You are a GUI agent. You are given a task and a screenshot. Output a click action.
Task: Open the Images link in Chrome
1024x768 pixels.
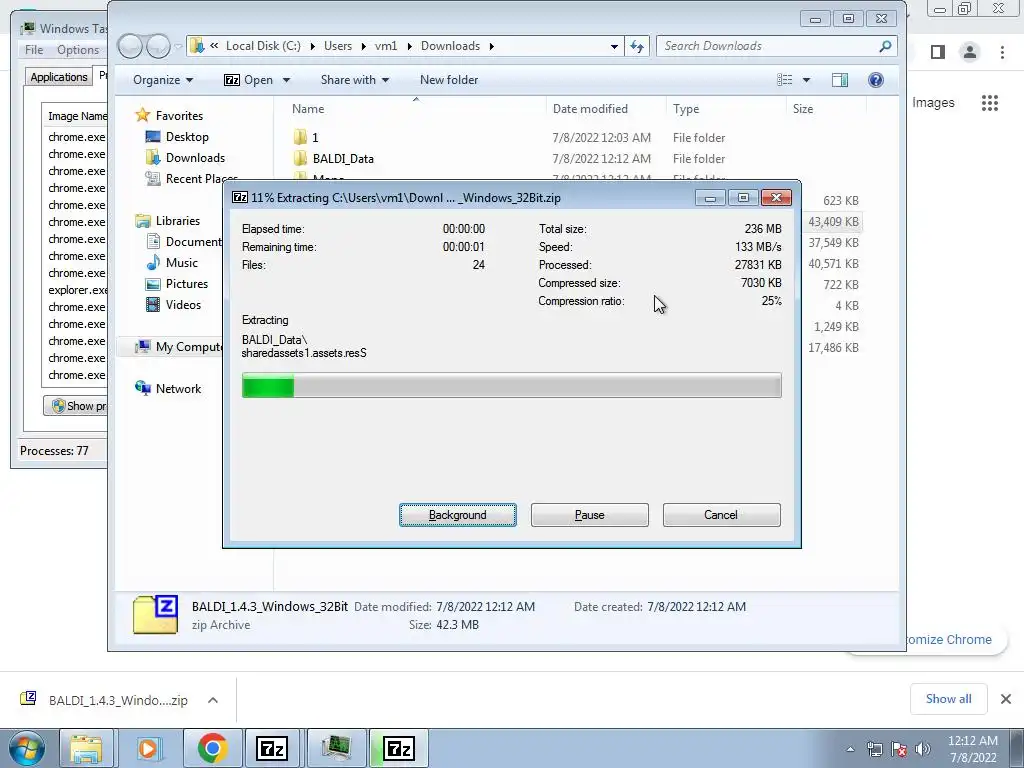[933, 103]
